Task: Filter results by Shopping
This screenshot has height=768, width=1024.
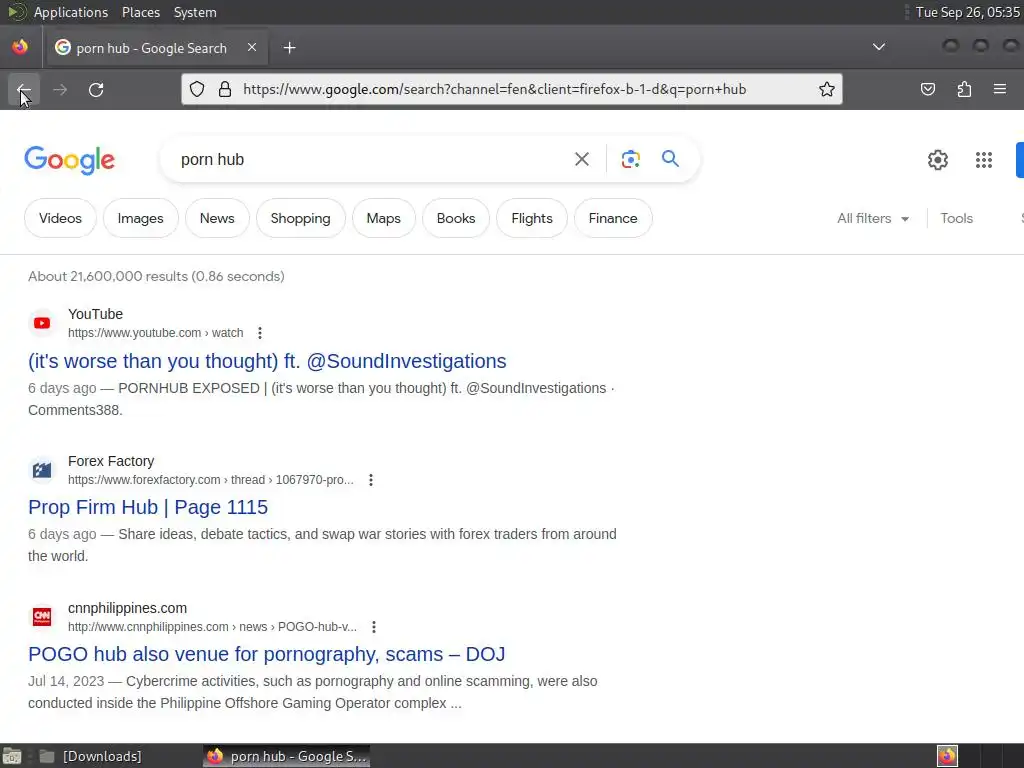Action: (300, 218)
